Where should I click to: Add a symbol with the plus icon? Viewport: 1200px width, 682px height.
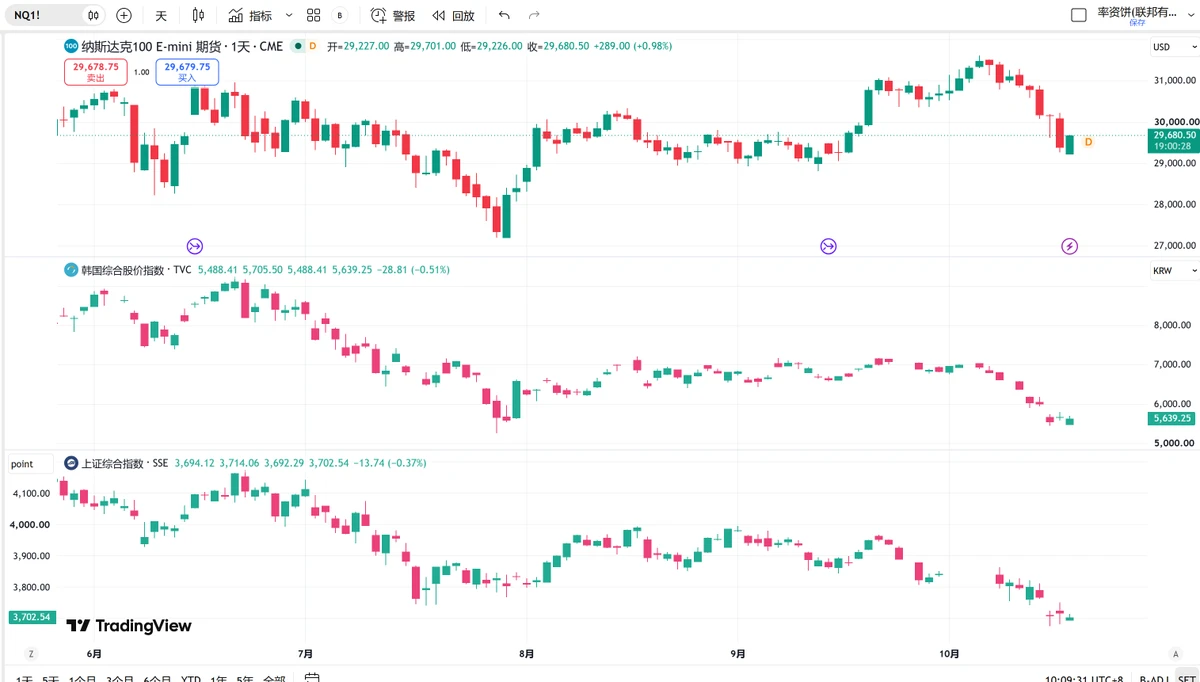click(124, 15)
